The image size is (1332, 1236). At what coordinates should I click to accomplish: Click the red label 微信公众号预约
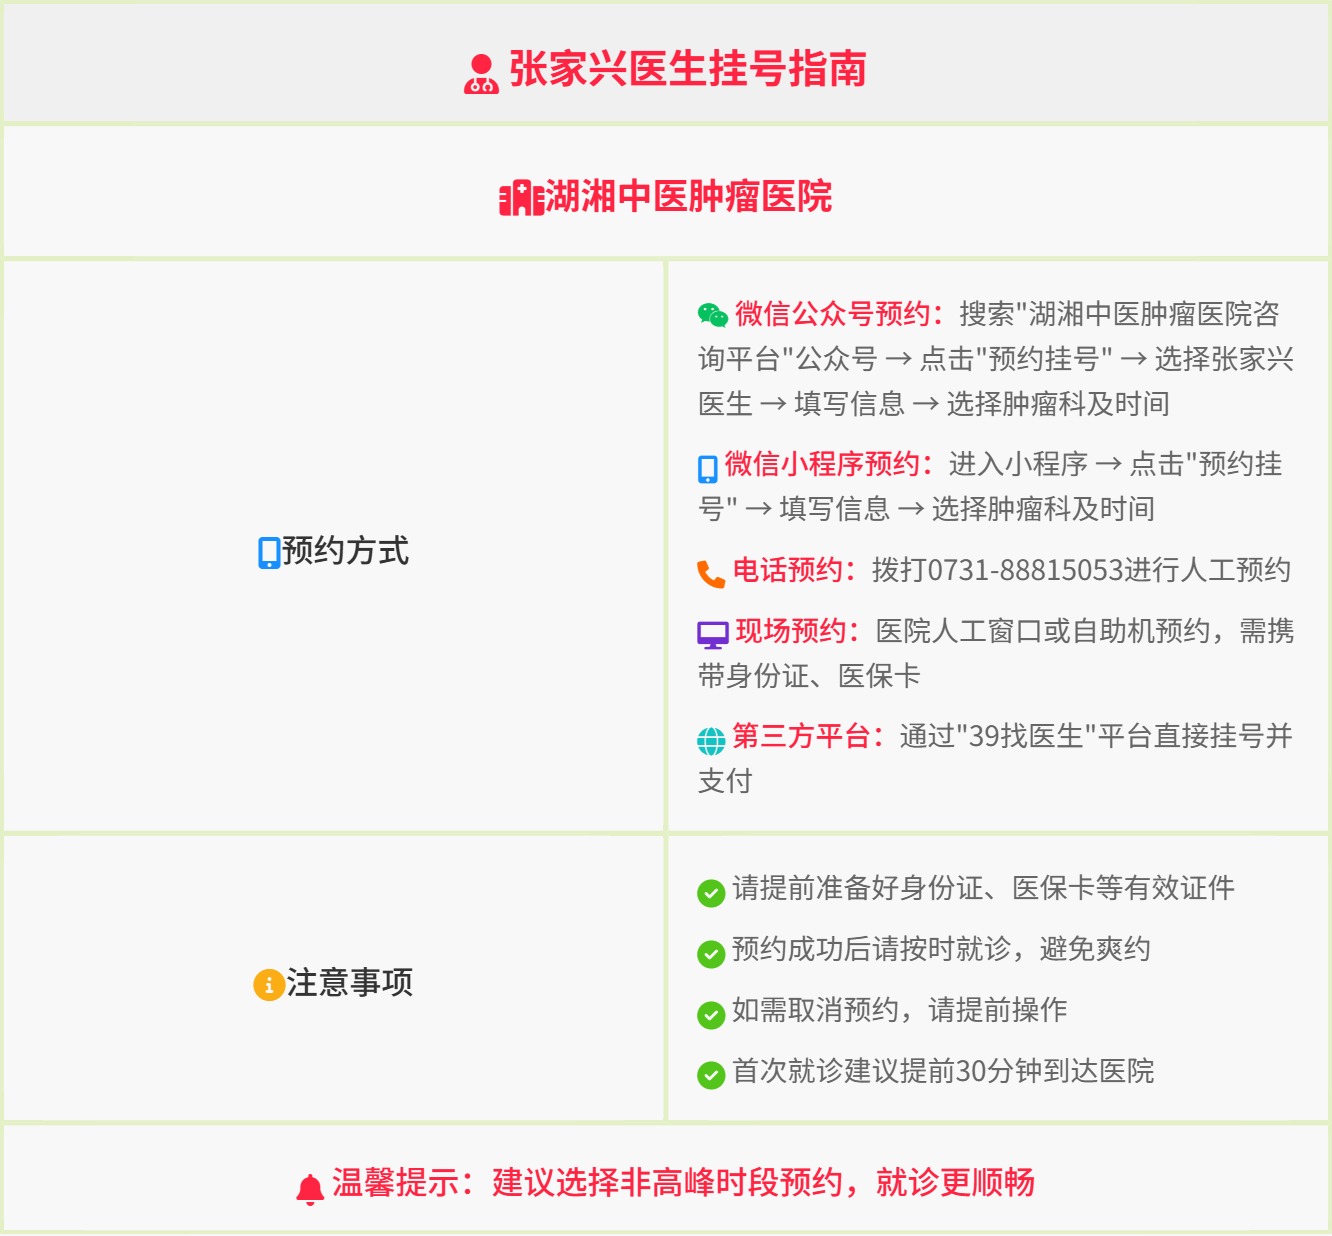point(840,314)
